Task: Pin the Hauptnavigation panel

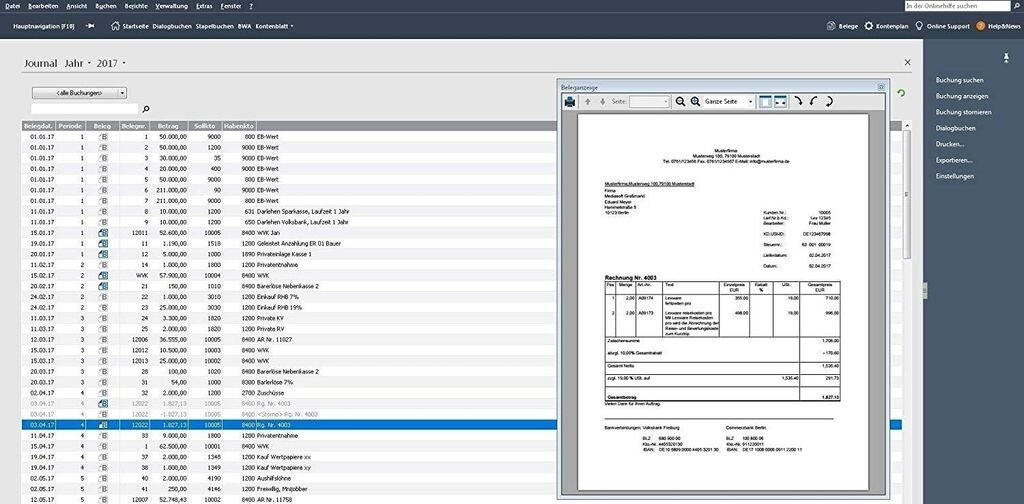Action: pyautogui.click(x=91, y=26)
